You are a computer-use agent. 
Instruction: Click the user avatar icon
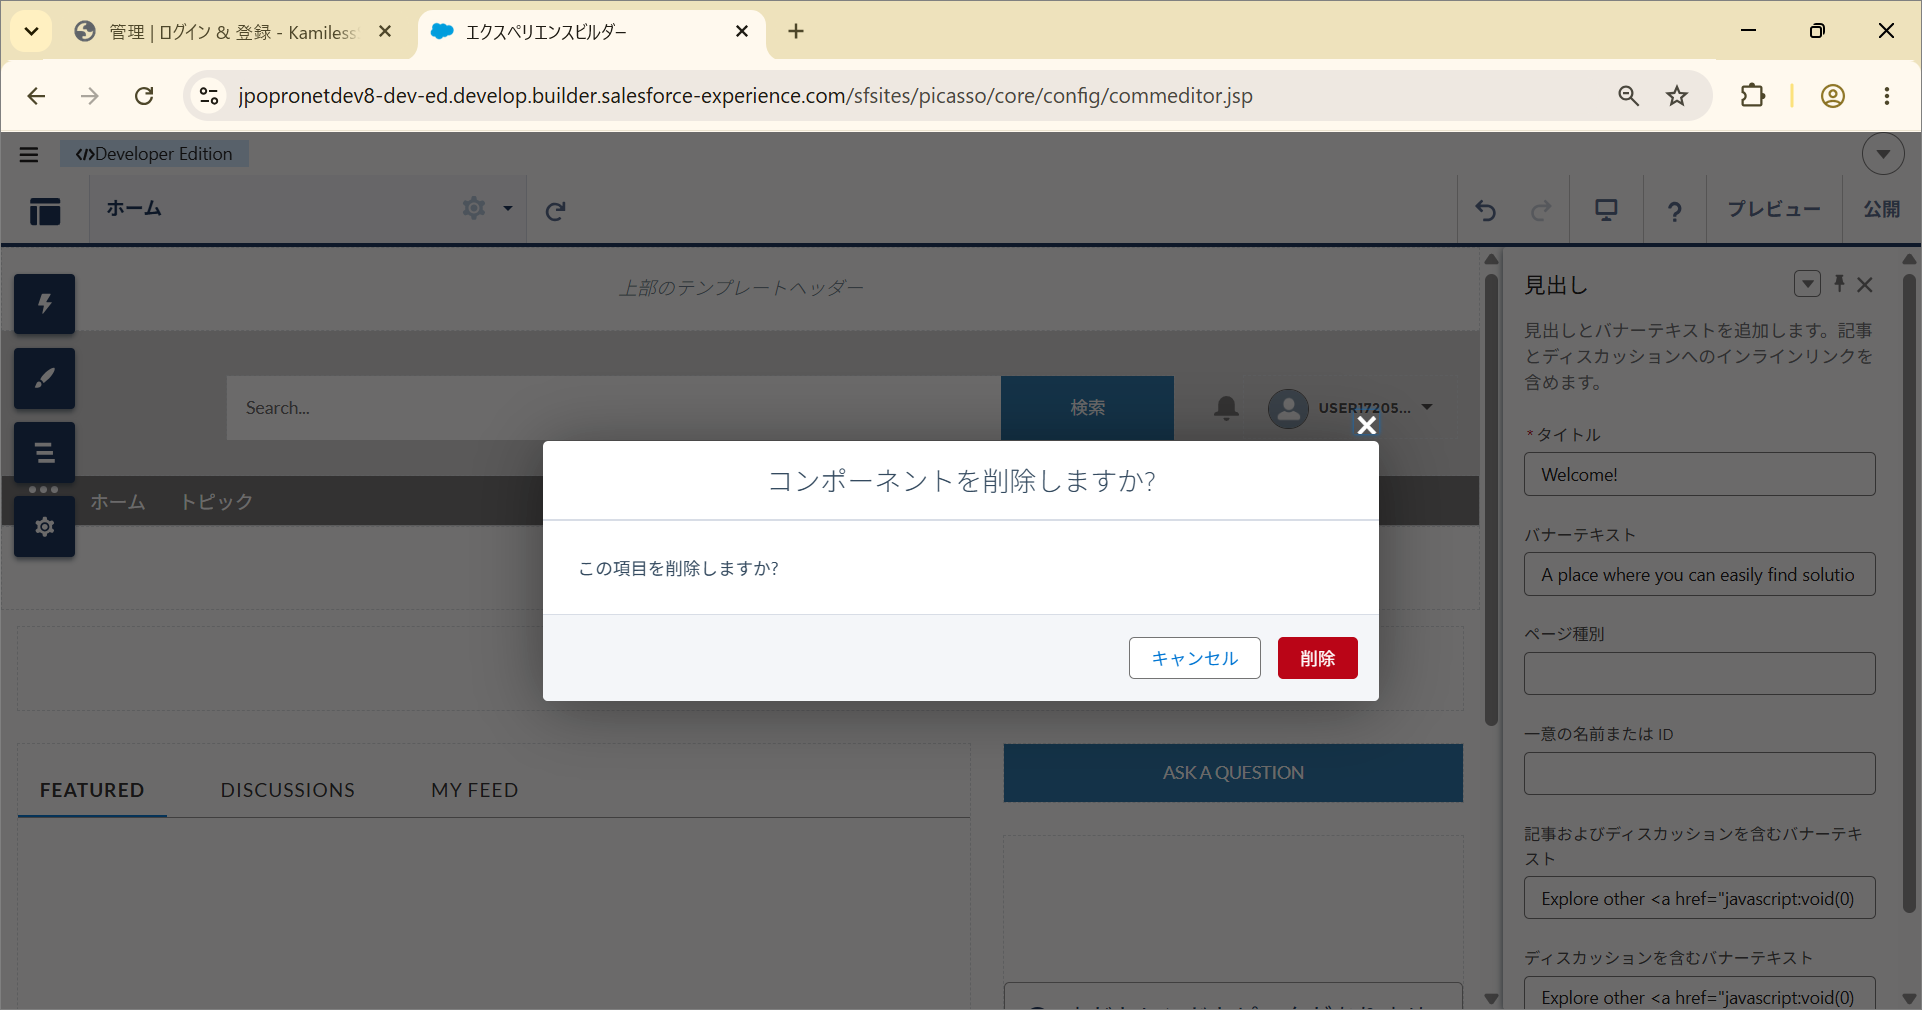(x=1288, y=408)
